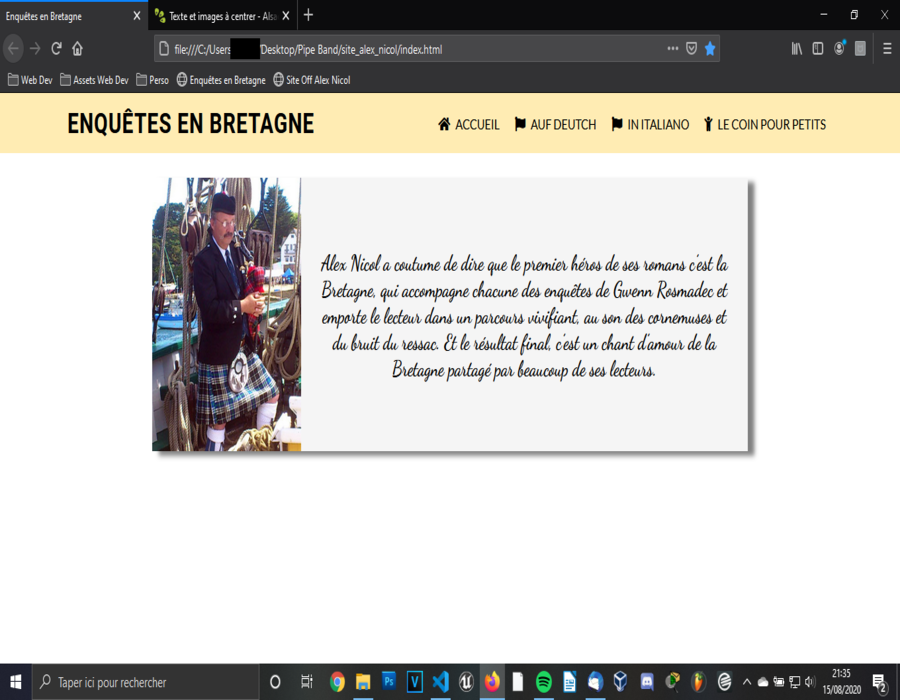This screenshot has height=700, width=900.
Task: Open the Firefox Account icon
Action: (x=839, y=49)
